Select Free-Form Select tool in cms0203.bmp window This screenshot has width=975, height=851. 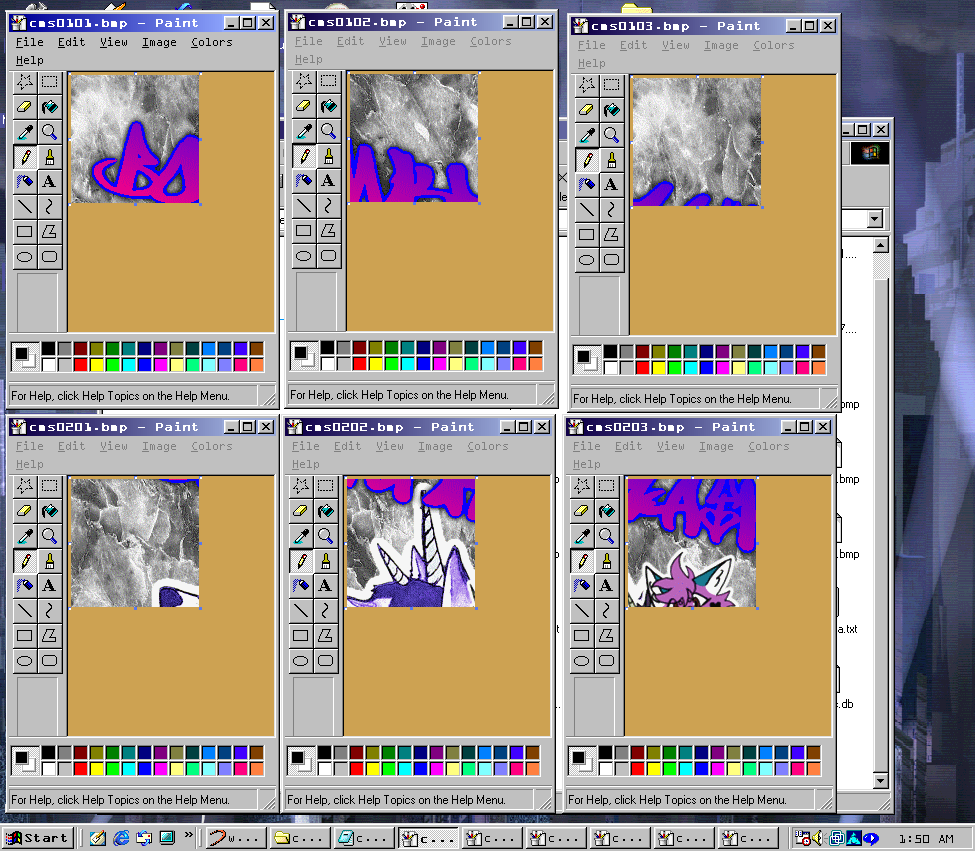coord(582,485)
